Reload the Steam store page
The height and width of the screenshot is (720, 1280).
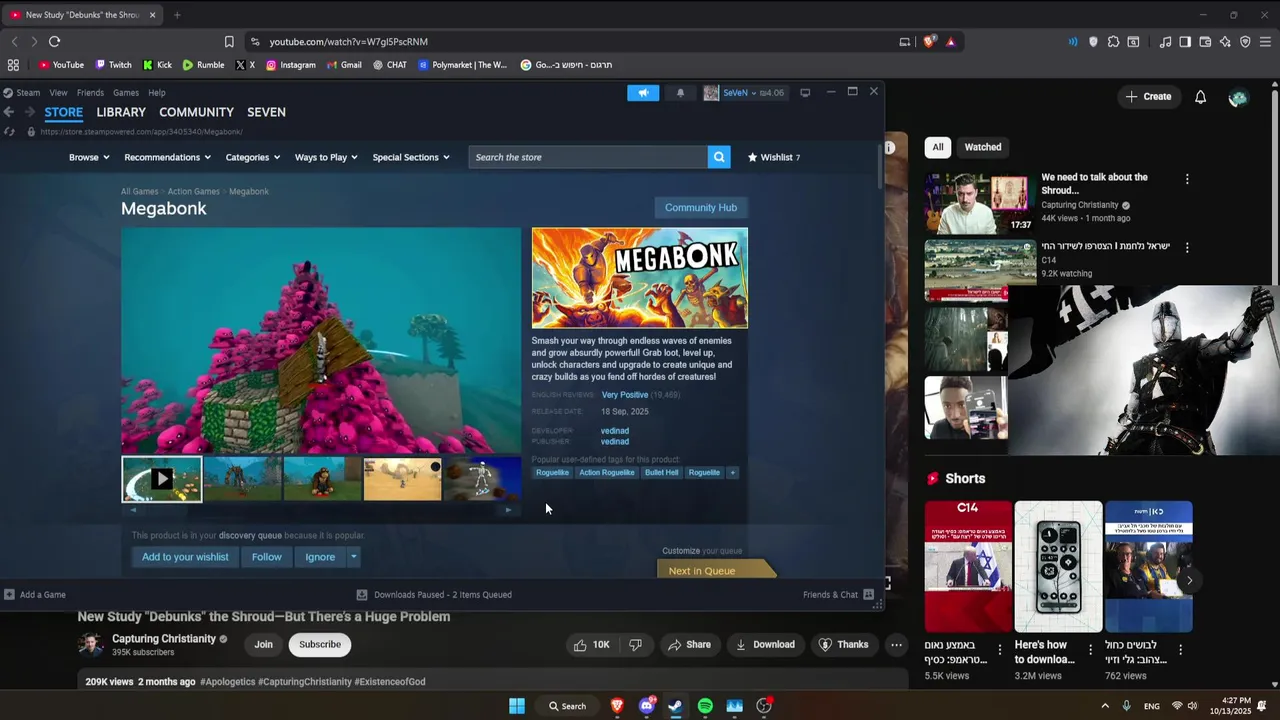pos(9,131)
